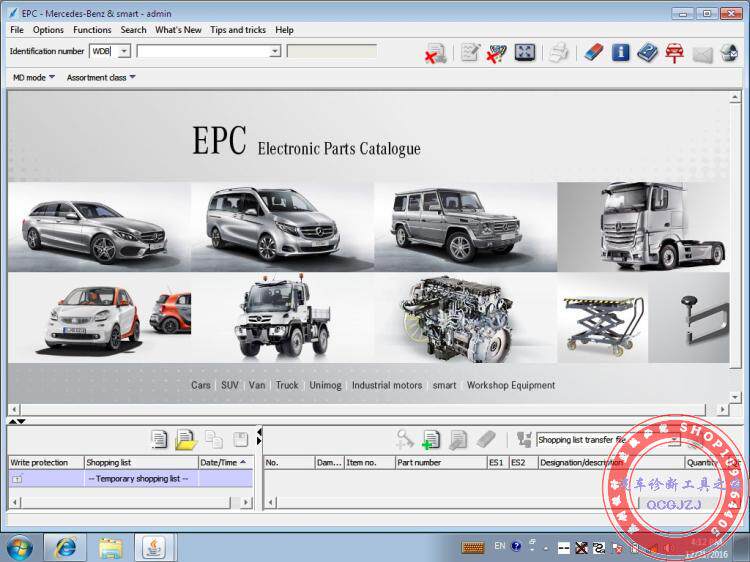
Task: Select the scissor lift workshop equipment image
Action: tap(603, 318)
